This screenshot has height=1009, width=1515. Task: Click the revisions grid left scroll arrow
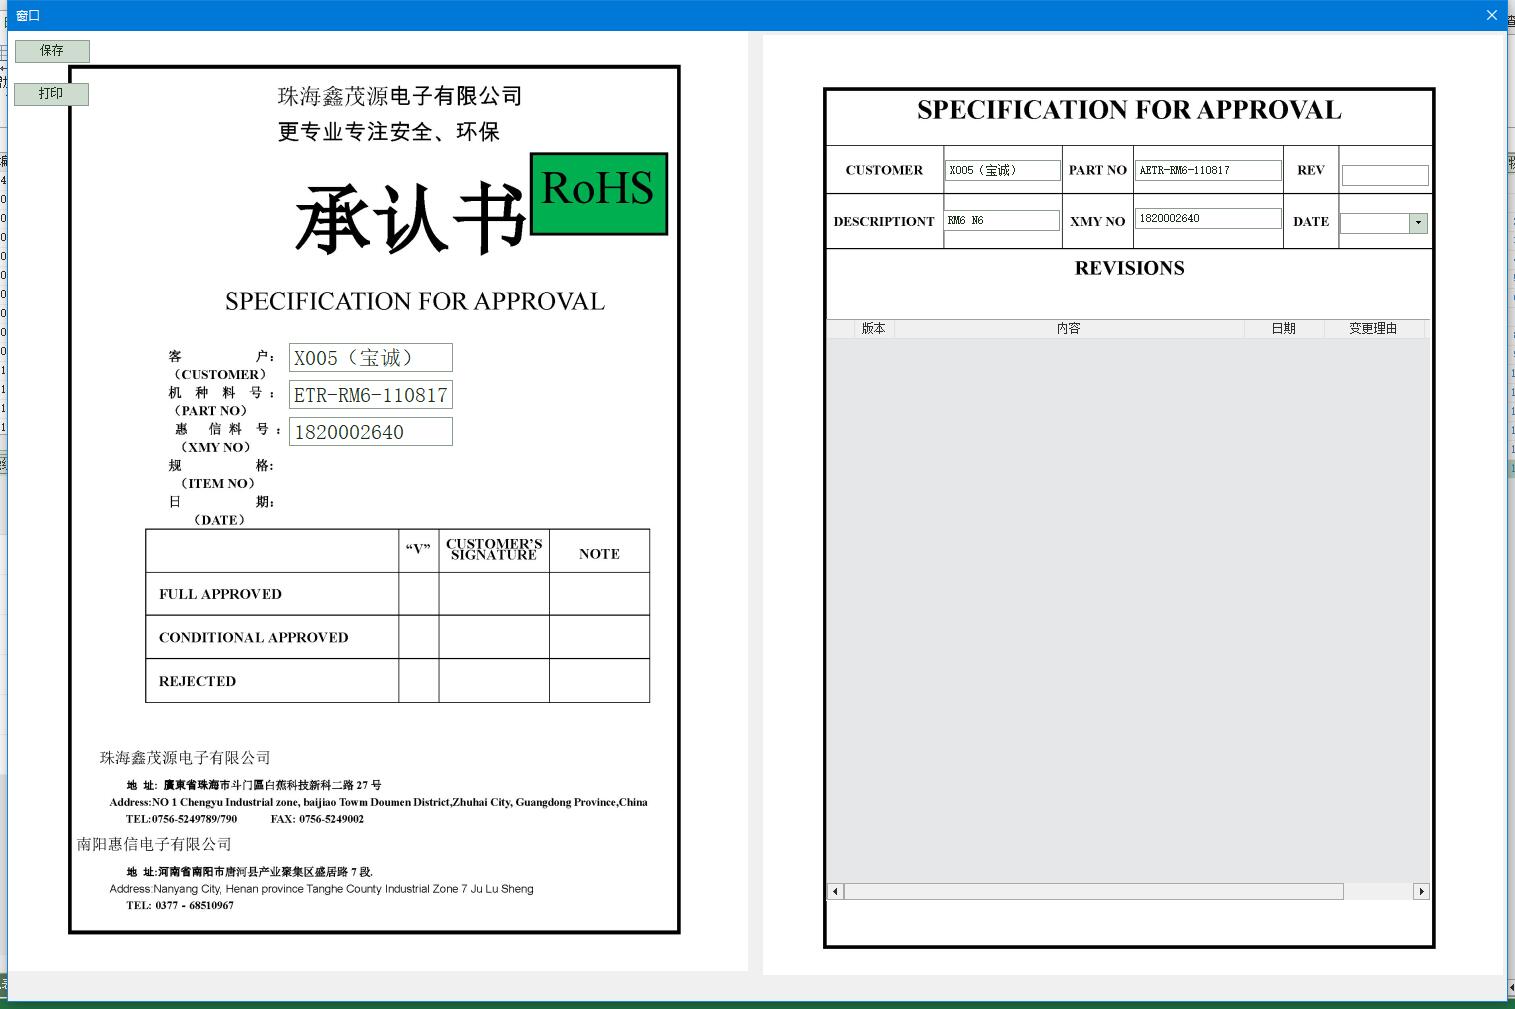click(836, 891)
